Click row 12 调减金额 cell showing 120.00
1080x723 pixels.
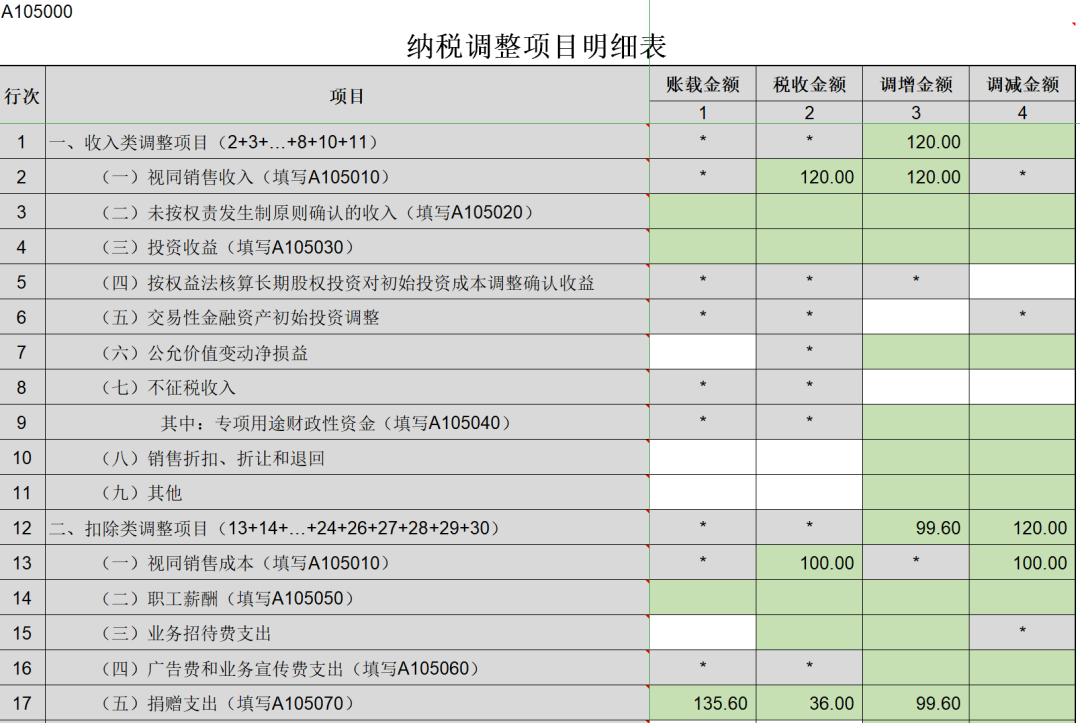(x=1022, y=528)
